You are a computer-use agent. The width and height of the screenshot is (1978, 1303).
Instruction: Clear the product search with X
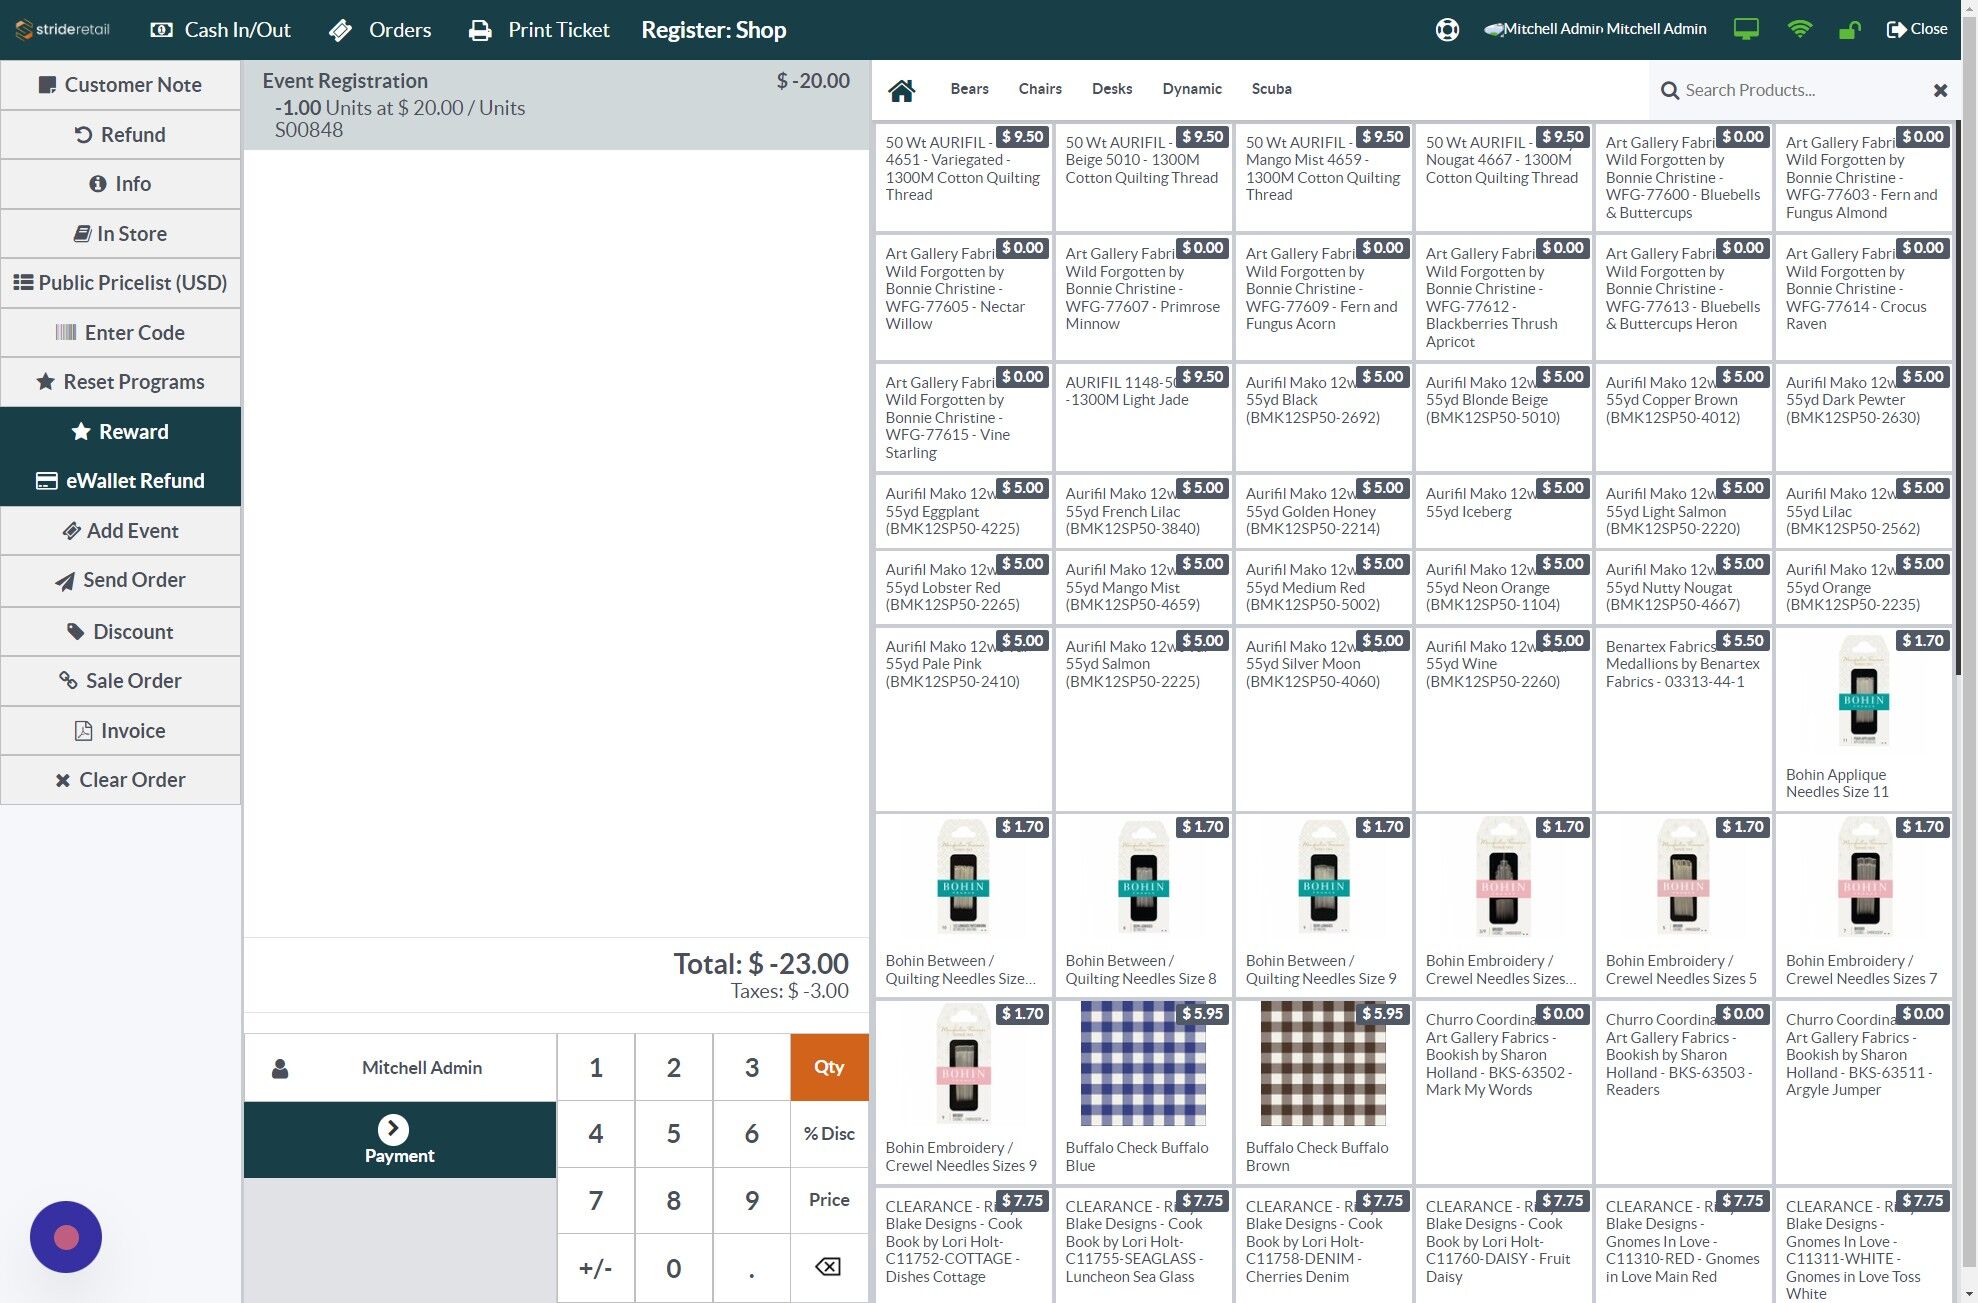pyautogui.click(x=1940, y=90)
